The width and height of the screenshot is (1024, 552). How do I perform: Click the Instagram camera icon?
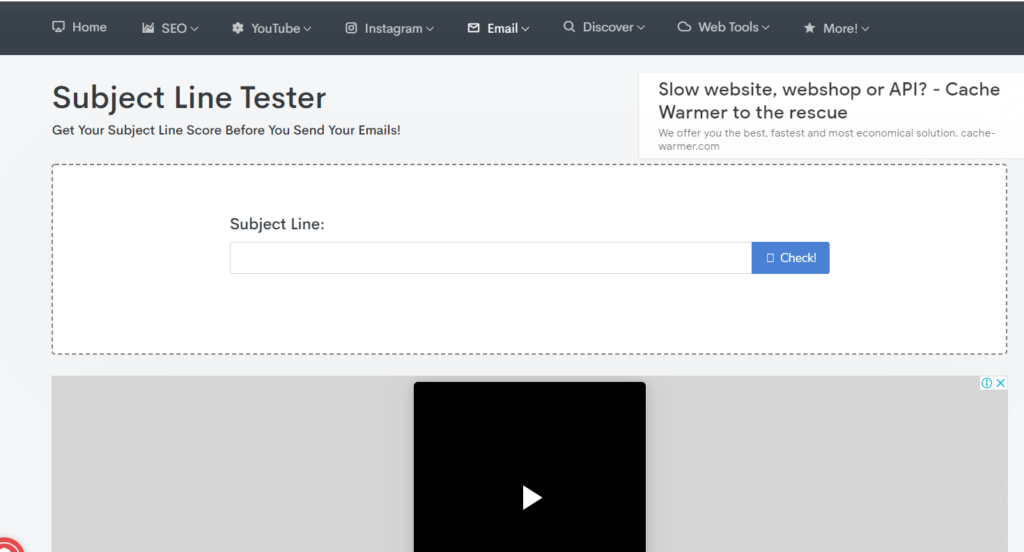click(351, 27)
